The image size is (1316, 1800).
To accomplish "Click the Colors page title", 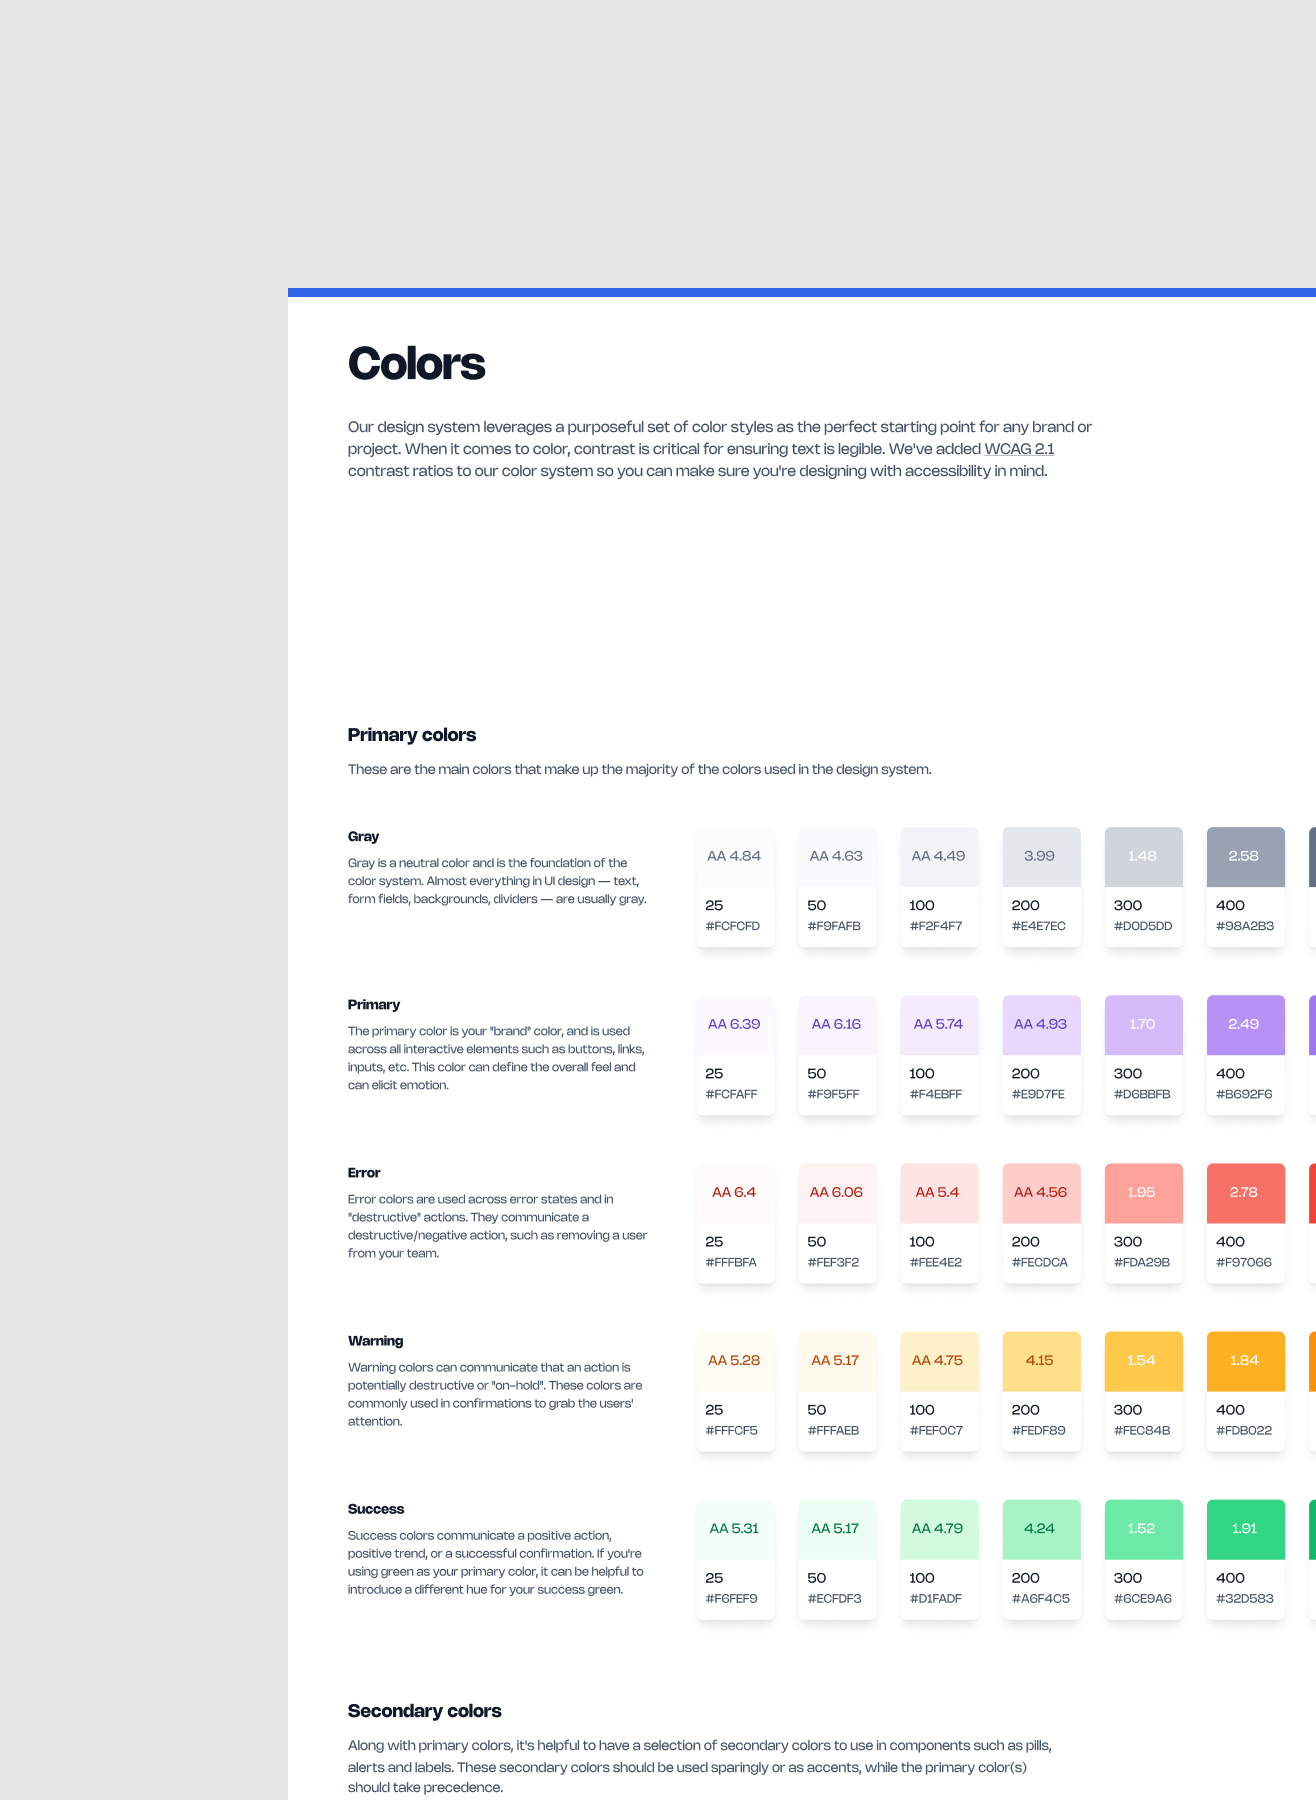I will (x=416, y=364).
